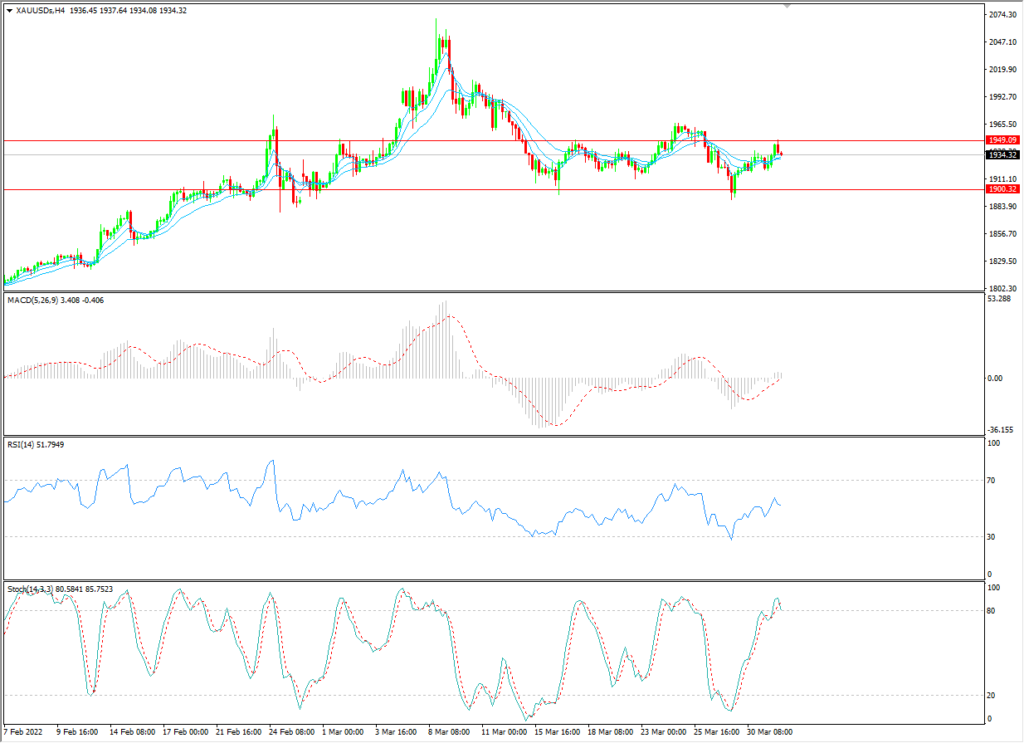Screen dimensions: 1024x743
Task: Click the MACD(5,26,9) indicator label
Action: pyautogui.click(x=33, y=300)
